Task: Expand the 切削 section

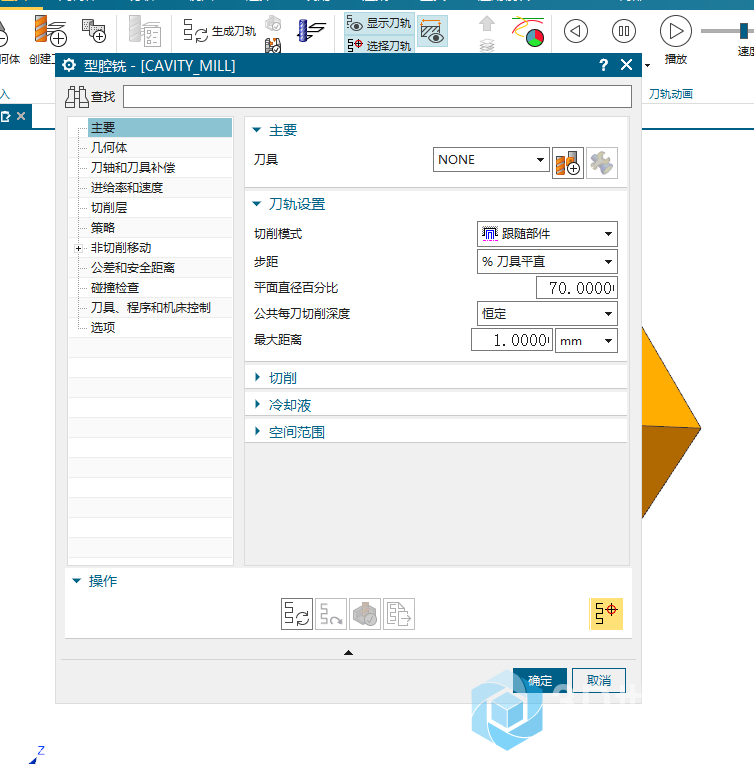Action: [257, 377]
